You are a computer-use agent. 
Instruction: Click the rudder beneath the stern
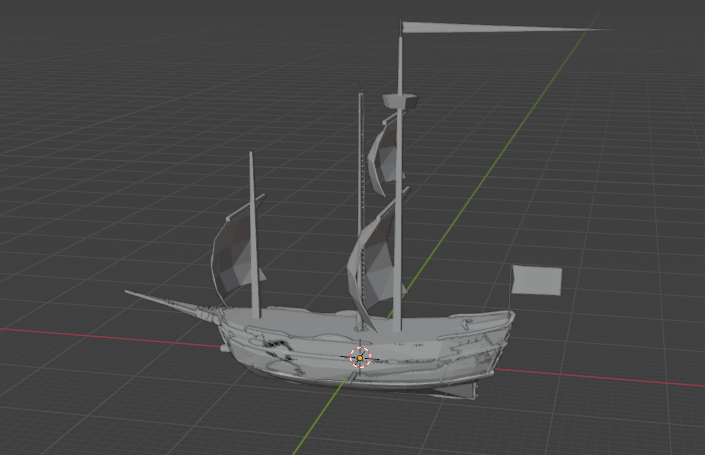pyautogui.click(x=457, y=391)
